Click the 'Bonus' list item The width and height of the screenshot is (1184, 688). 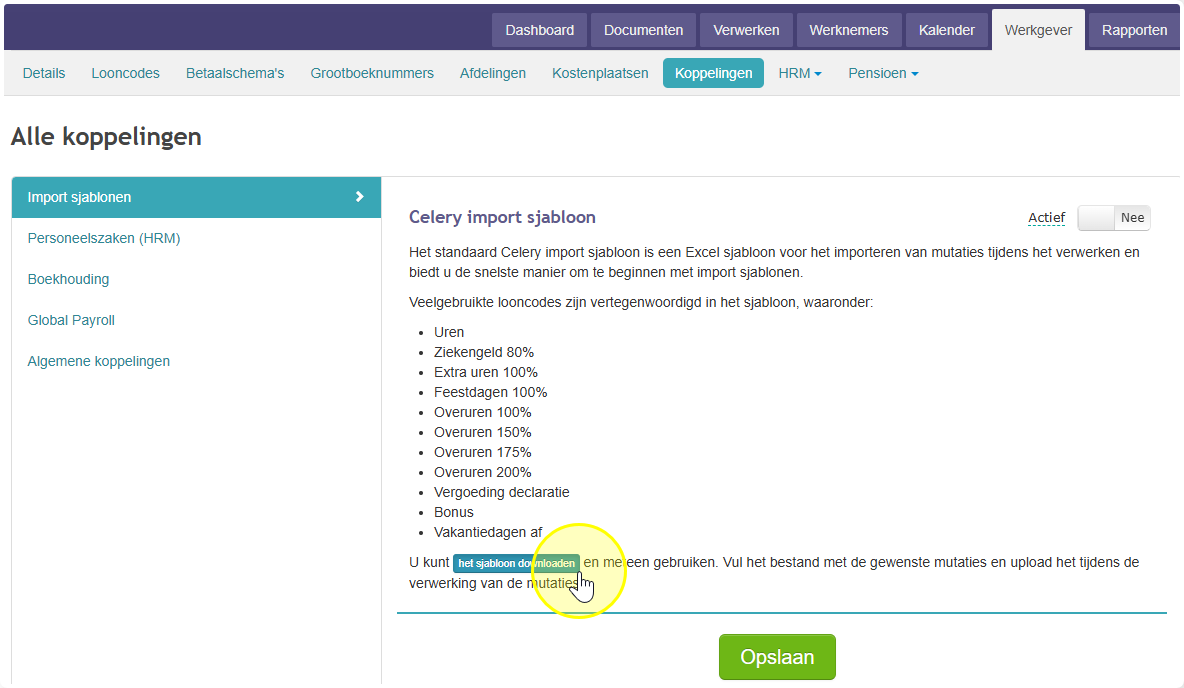click(454, 512)
